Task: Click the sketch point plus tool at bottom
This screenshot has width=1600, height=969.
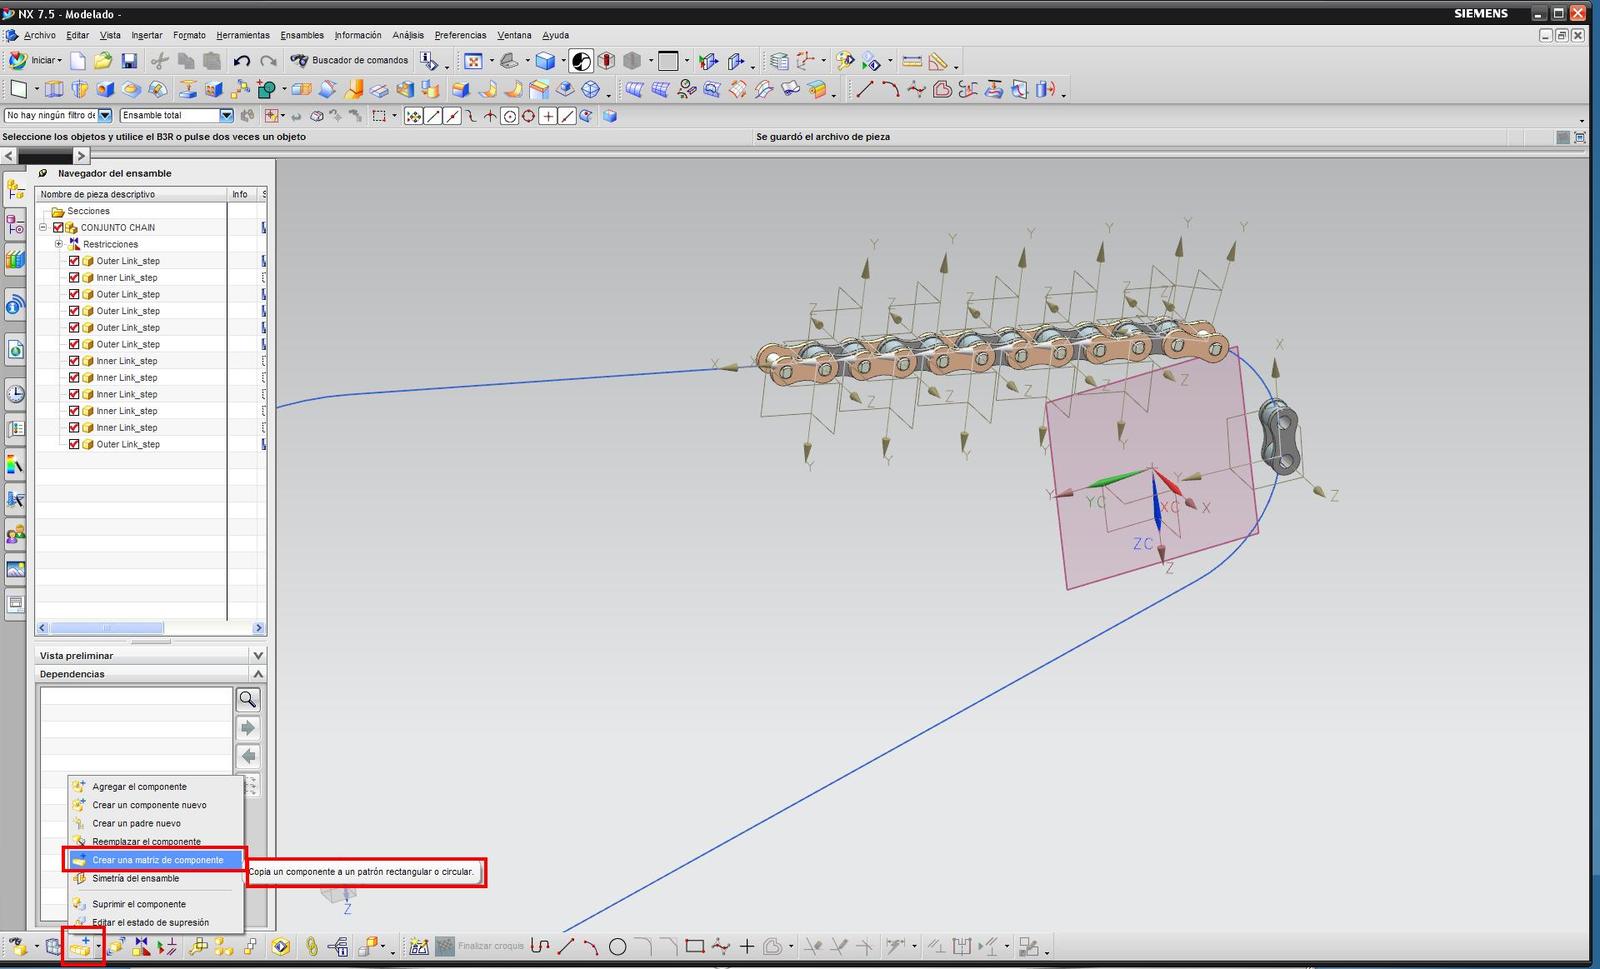Action: 747,946
